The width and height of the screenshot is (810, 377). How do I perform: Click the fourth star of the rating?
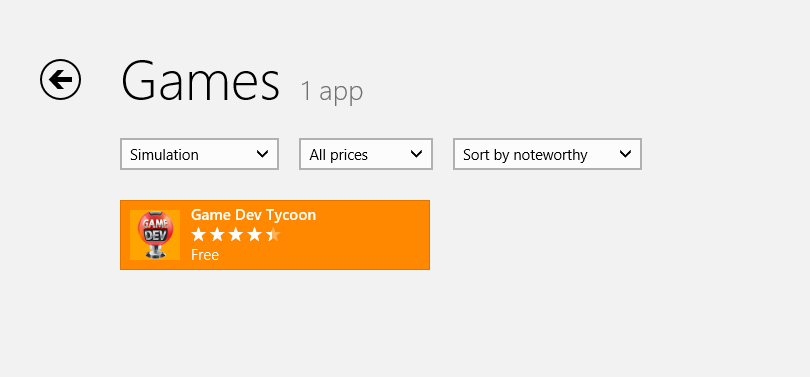(x=254, y=235)
